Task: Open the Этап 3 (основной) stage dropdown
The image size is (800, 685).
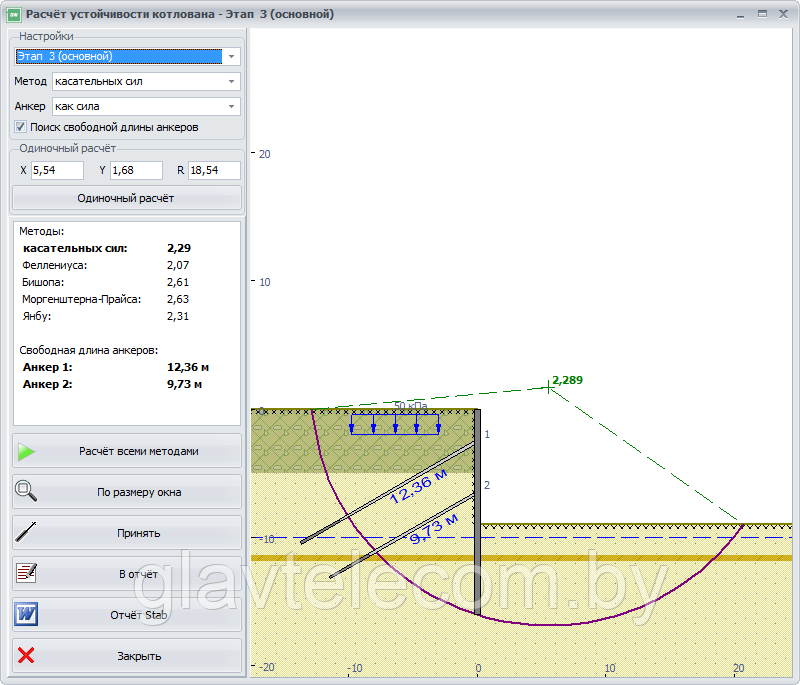Action: coord(128,56)
